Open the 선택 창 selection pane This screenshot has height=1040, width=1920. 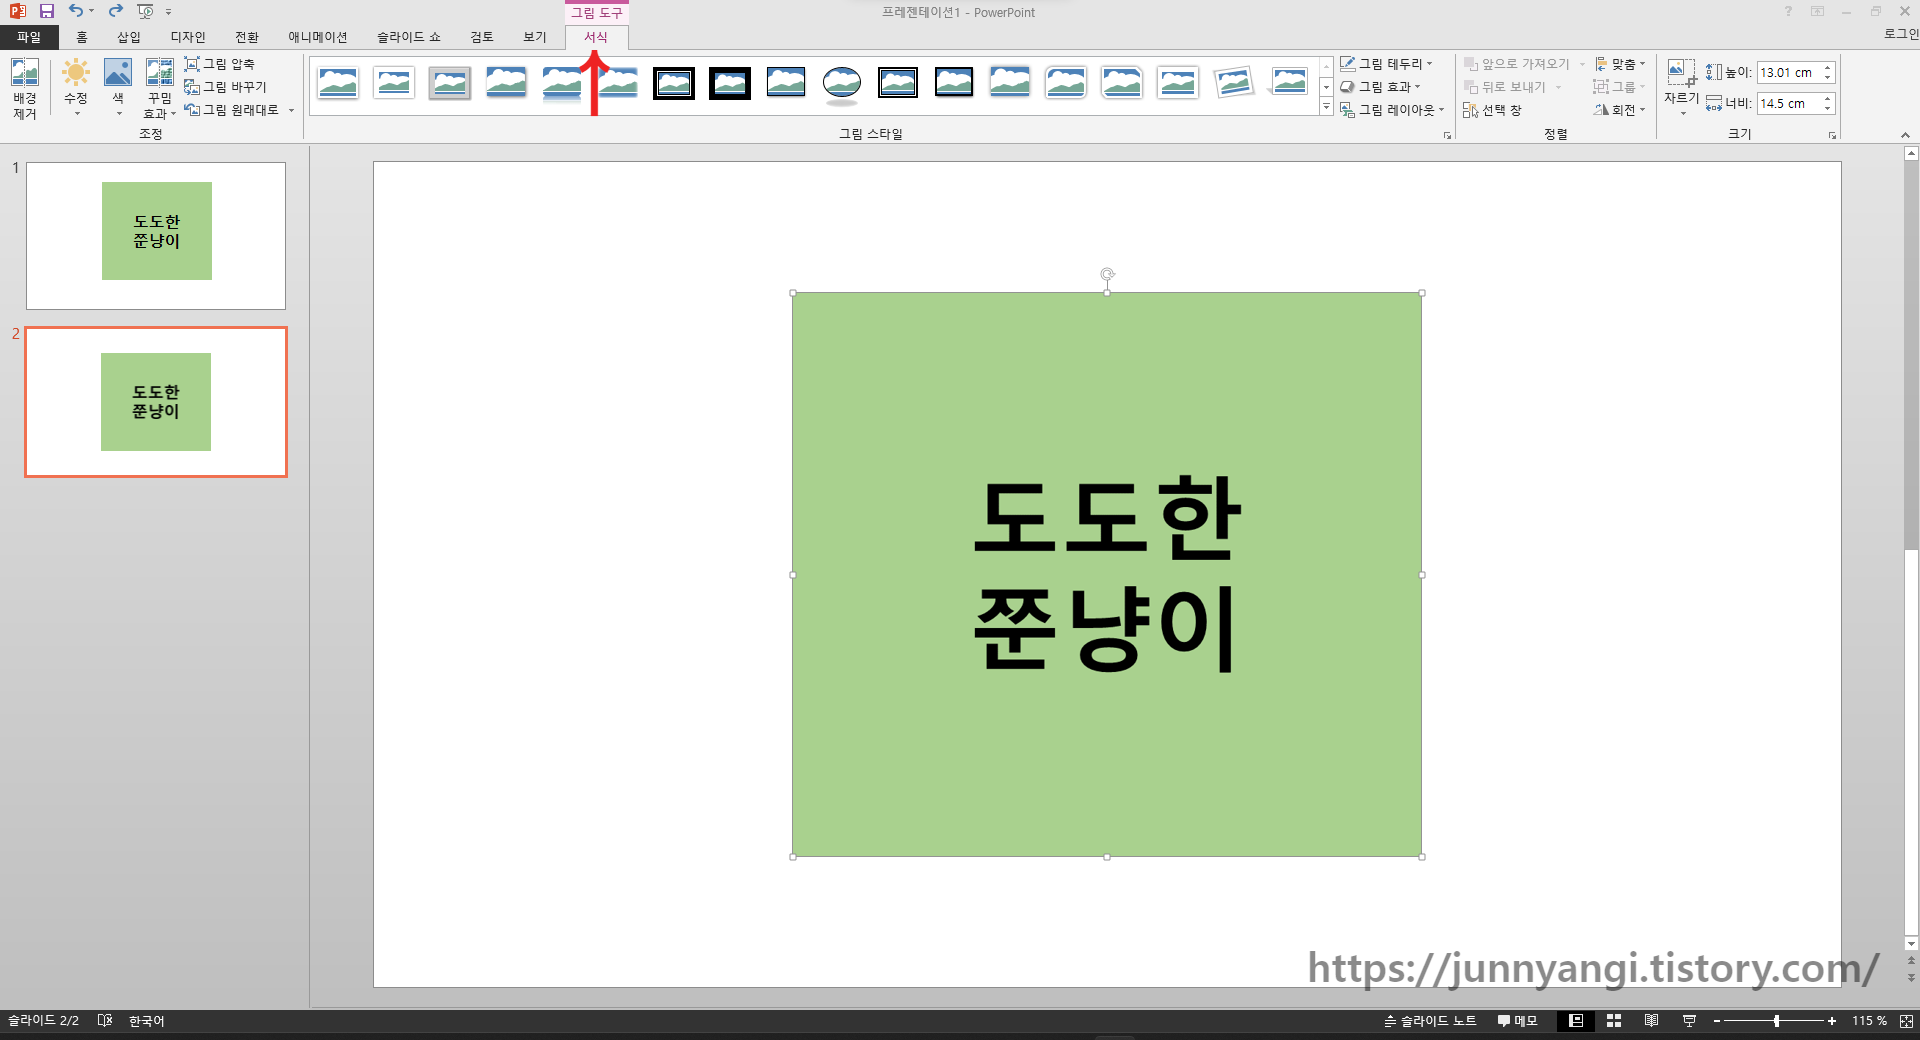(1492, 110)
